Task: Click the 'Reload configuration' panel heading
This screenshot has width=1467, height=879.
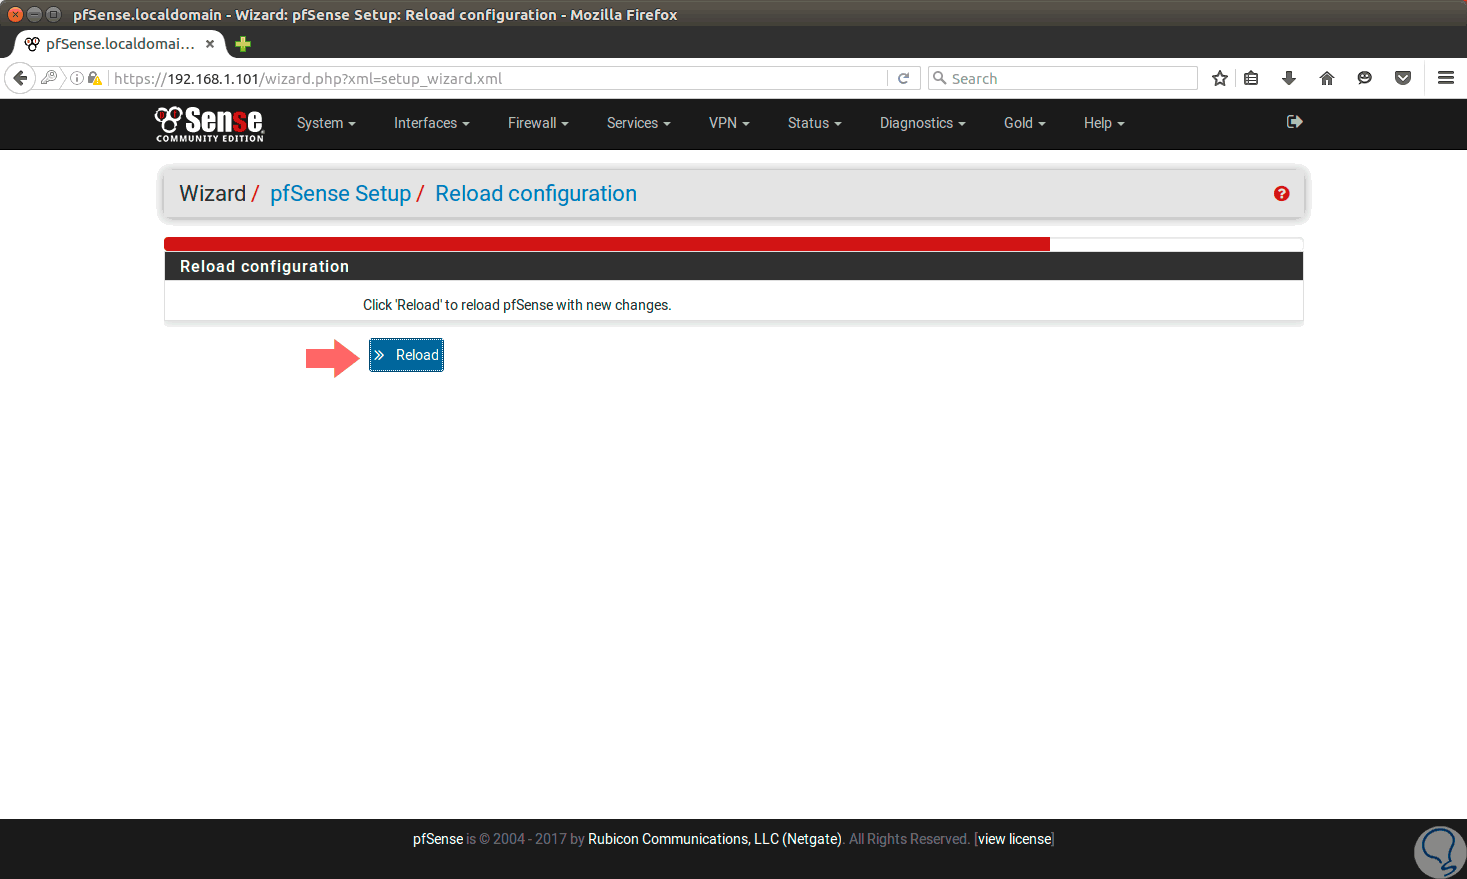Action: pyautogui.click(x=264, y=266)
